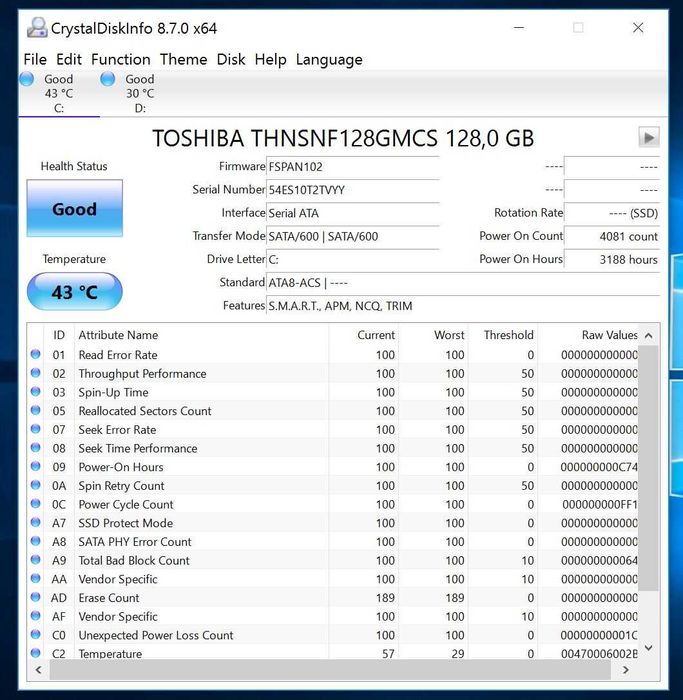Click status dot for Spin-Up Time
683x700 pixels.
pyautogui.click(x=36, y=392)
